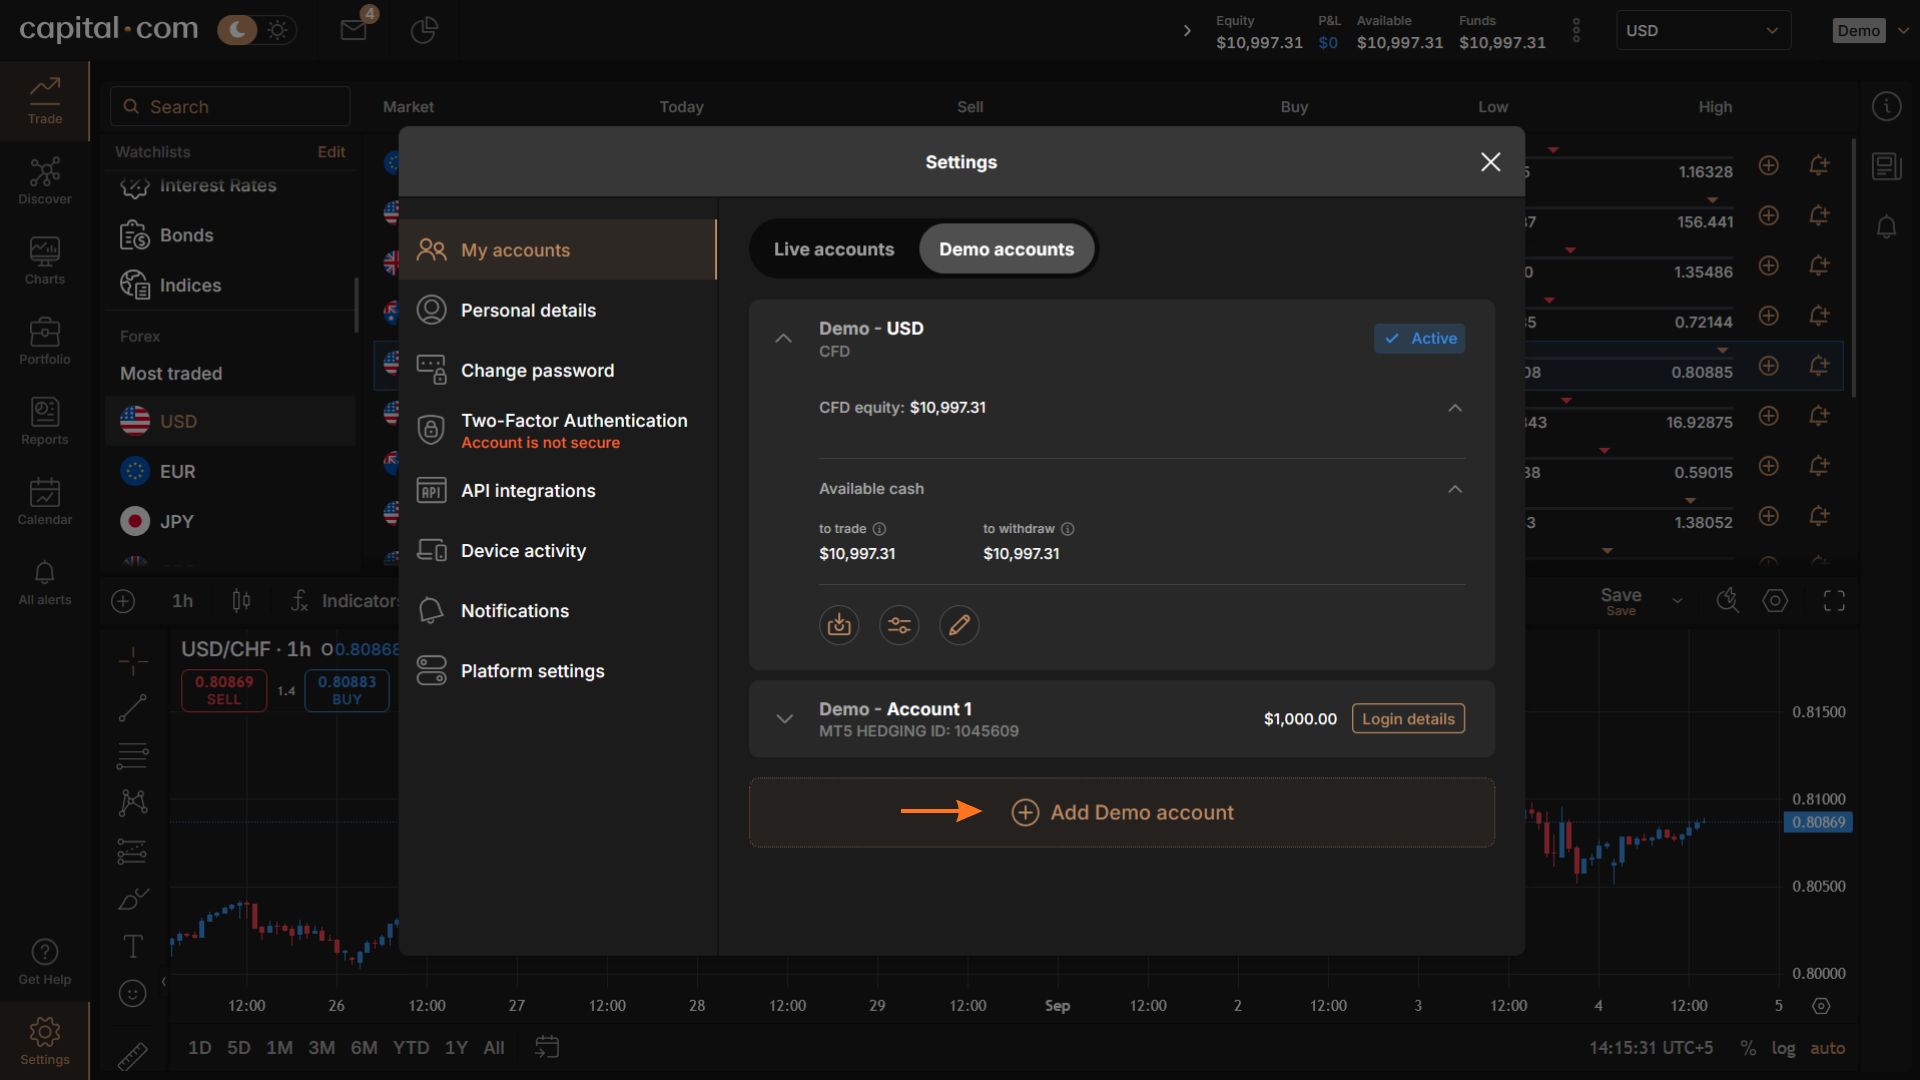Open the news panel icon on right
The height and width of the screenshot is (1080, 1920).
[x=1886, y=166]
